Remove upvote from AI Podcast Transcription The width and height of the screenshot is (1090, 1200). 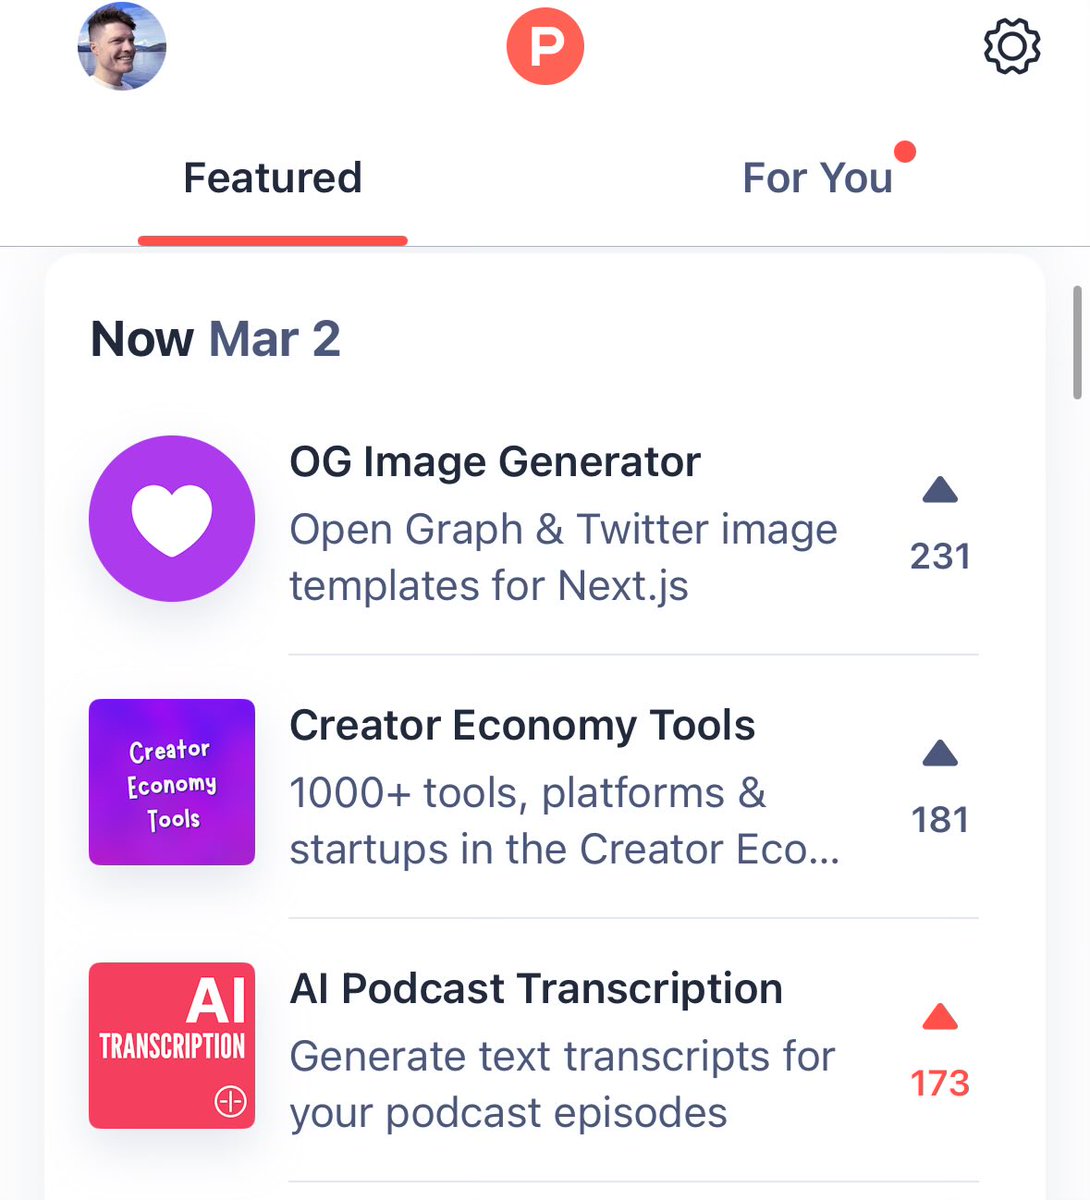(x=940, y=1018)
